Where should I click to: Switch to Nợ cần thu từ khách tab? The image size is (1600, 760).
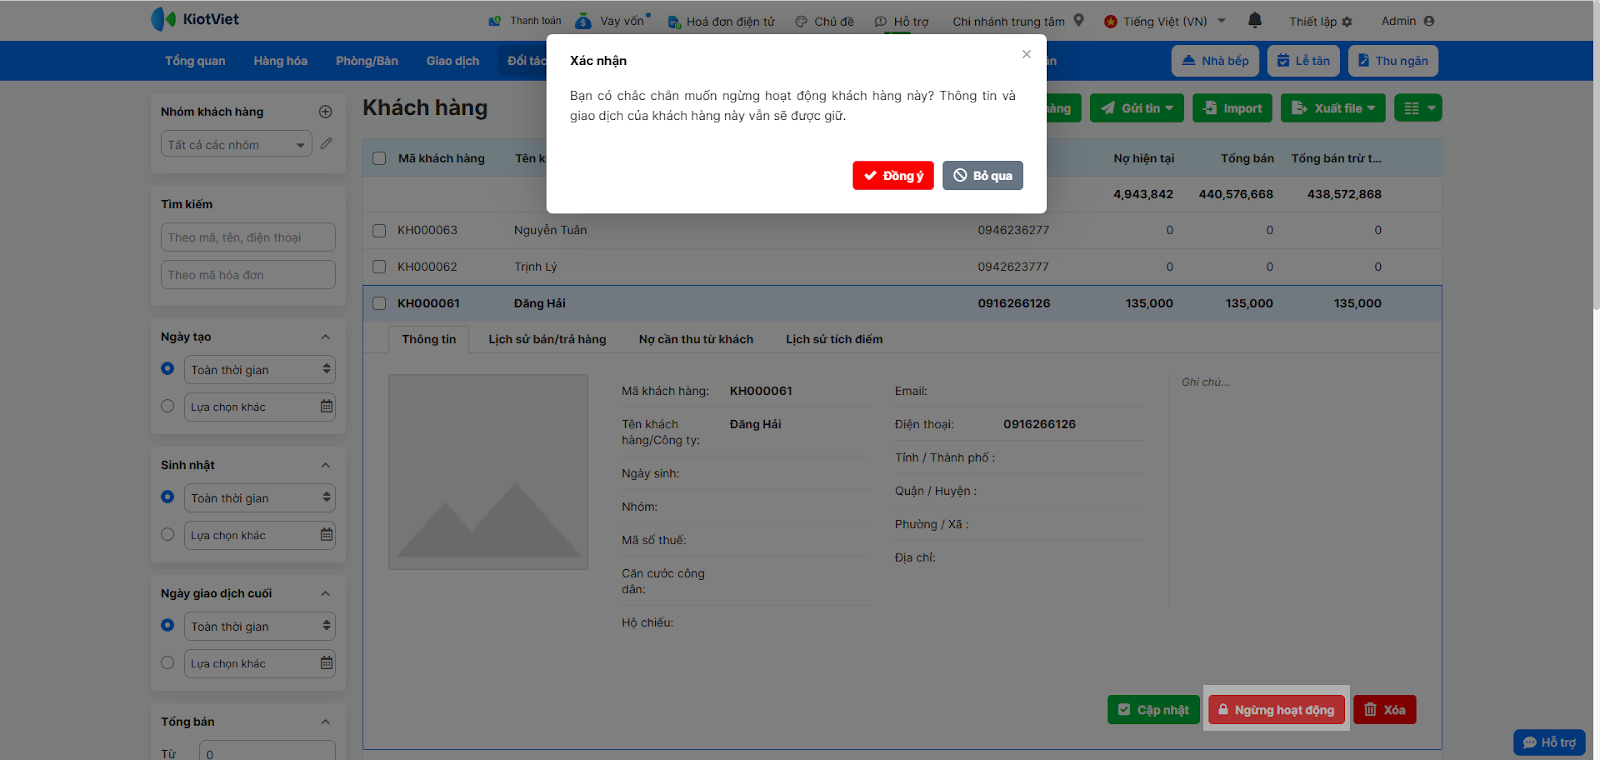(696, 339)
